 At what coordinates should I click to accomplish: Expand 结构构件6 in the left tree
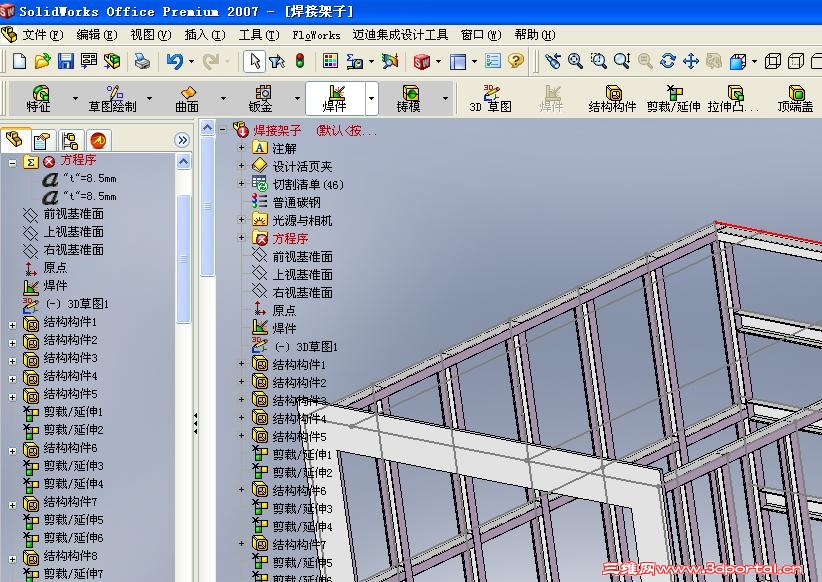12,451
